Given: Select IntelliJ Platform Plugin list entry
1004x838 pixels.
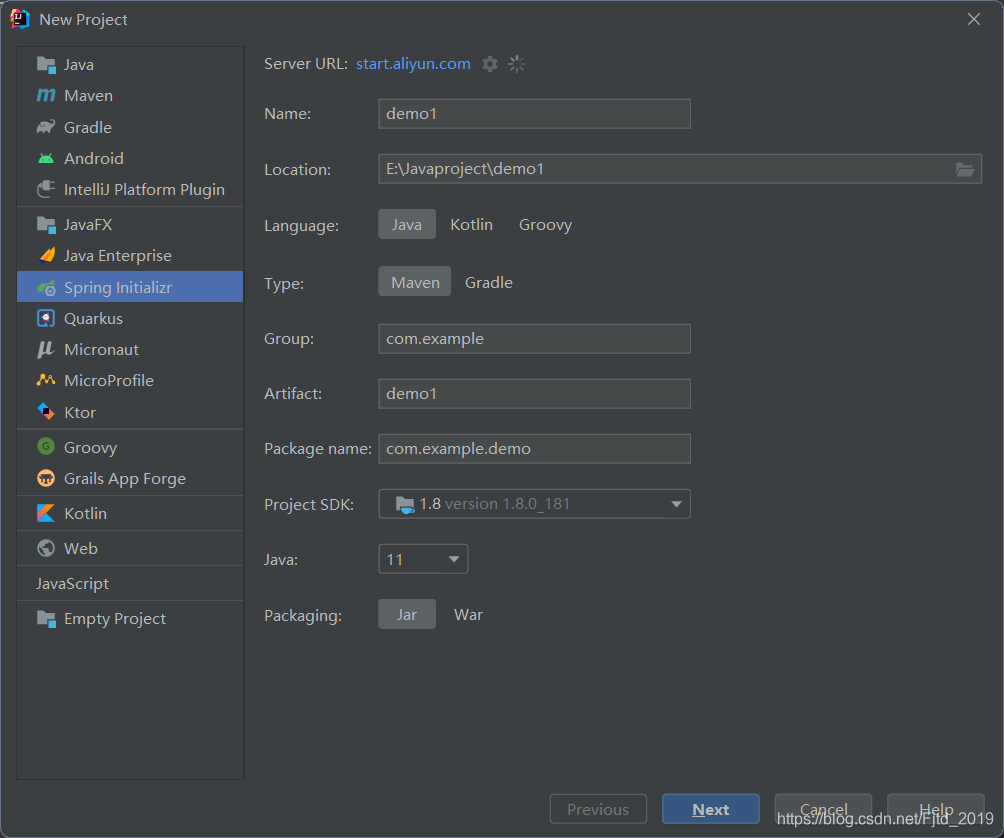Looking at the screenshot, I should point(130,189).
